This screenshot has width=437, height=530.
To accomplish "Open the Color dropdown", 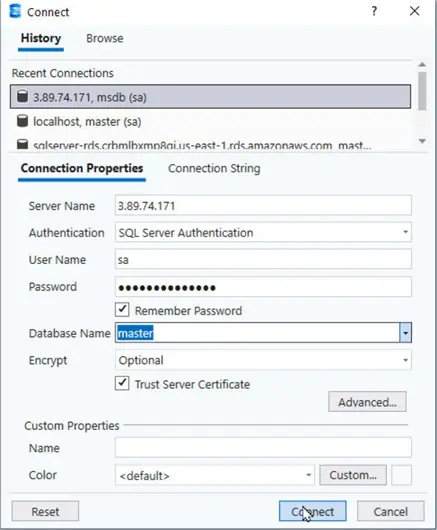I will (215, 475).
